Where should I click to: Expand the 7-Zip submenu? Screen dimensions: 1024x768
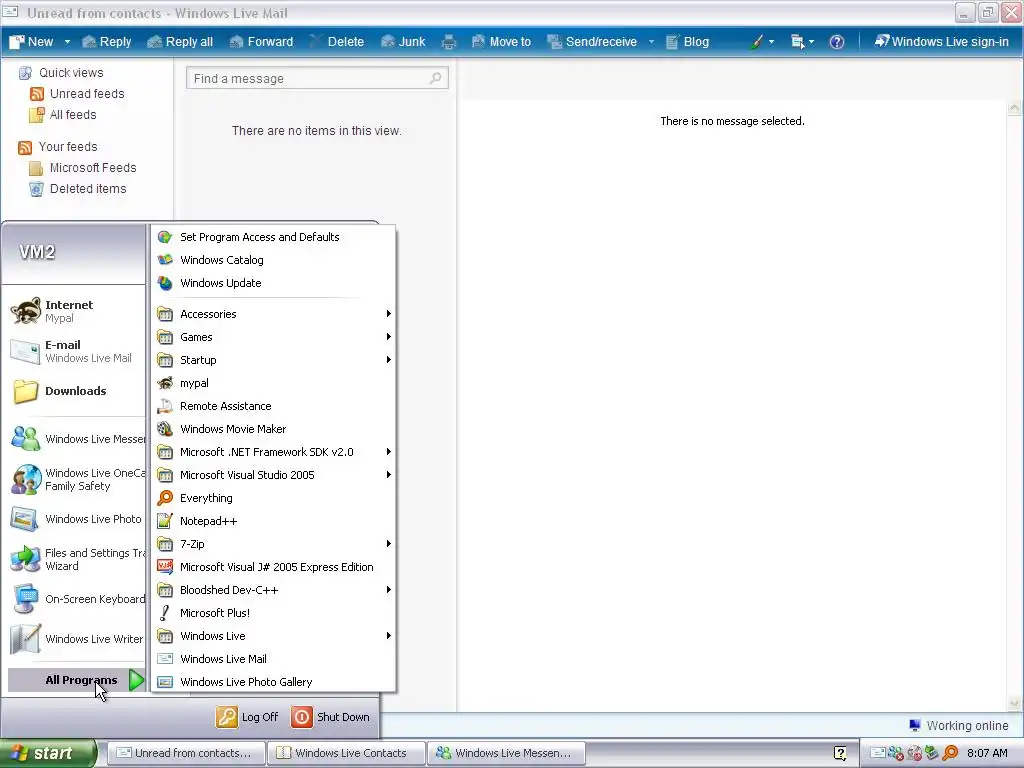click(273, 544)
